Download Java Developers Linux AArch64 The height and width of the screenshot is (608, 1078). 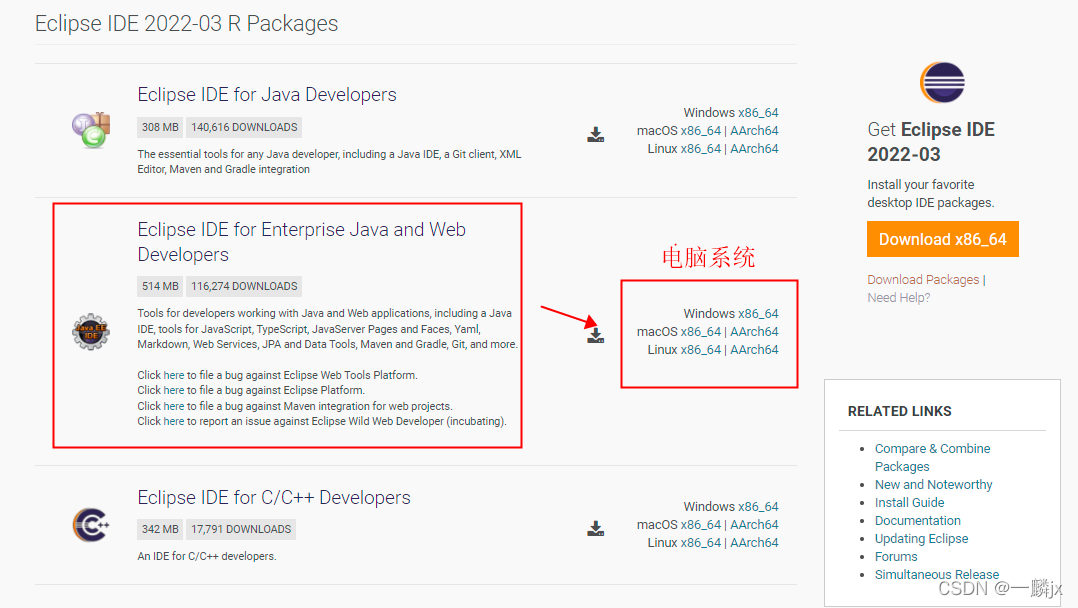[x=754, y=149]
